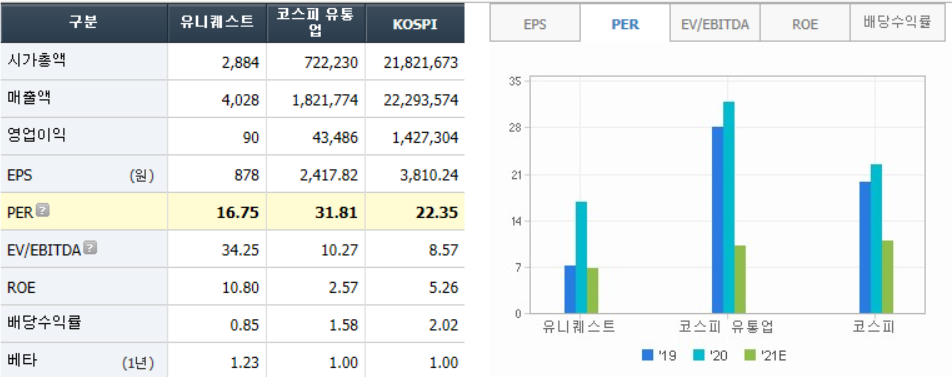This screenshot has width=952, height=377.
Task: Switch to the EV/EBITDA chart tab
Action: click(715, 24)
